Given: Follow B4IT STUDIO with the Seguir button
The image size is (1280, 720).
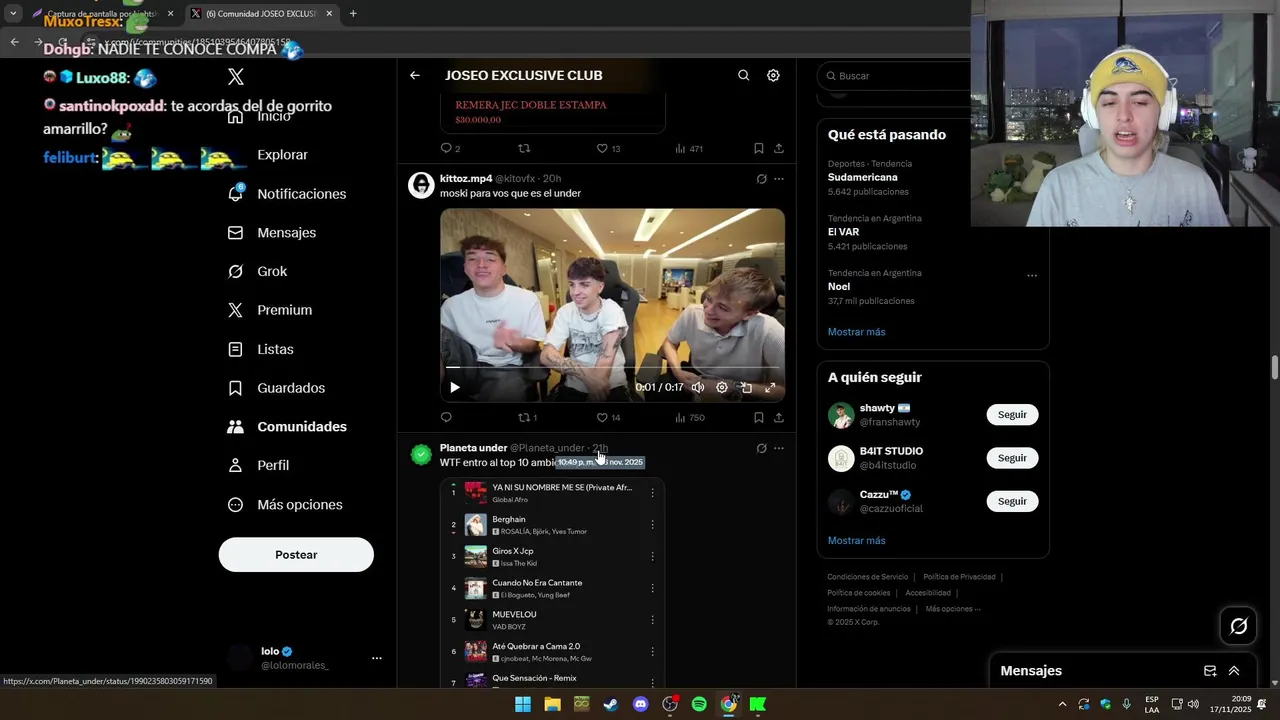Looking at the screenshot, I should (x=1012, y=458).
